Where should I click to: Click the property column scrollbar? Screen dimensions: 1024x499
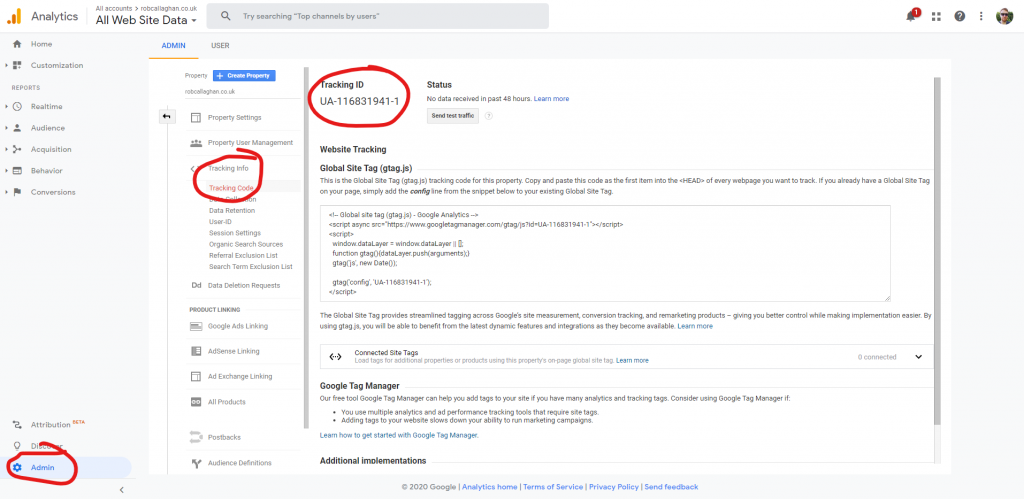306,248
